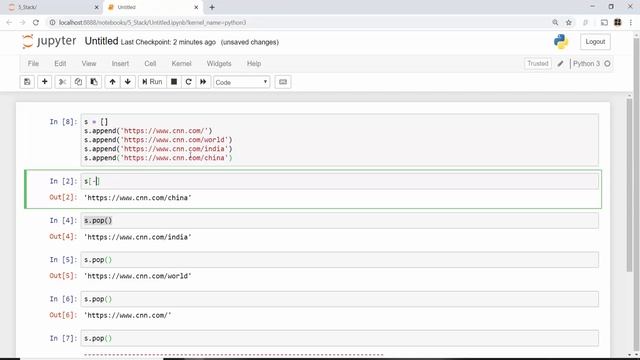Move selected cell up arrow
640x360 pixels.
112,82
